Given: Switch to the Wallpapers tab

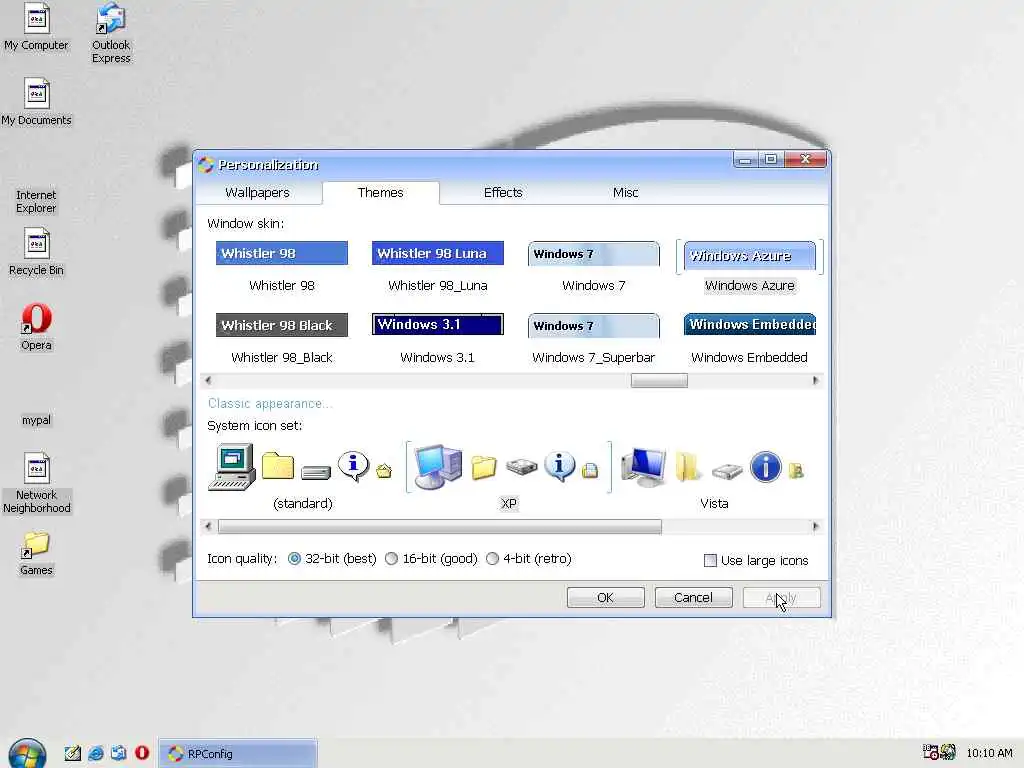Looking at the screenshot, I should (257, 193).
